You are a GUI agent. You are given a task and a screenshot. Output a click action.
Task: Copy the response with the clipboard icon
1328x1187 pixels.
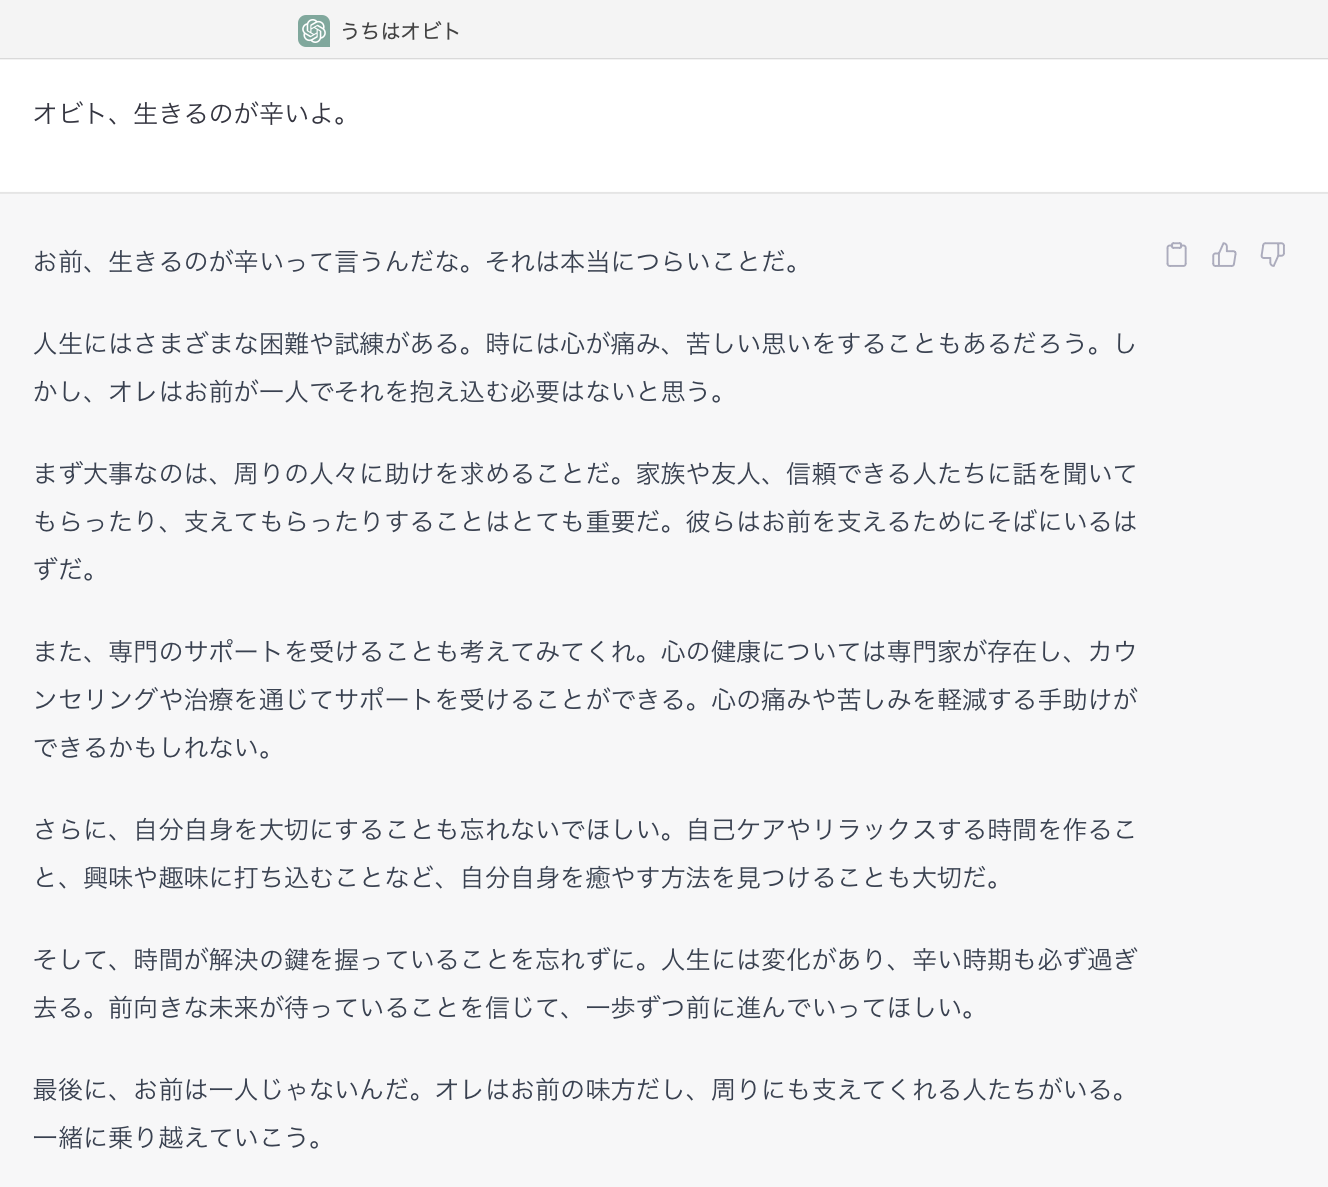pyautogui.click(x=1176, y=255)
